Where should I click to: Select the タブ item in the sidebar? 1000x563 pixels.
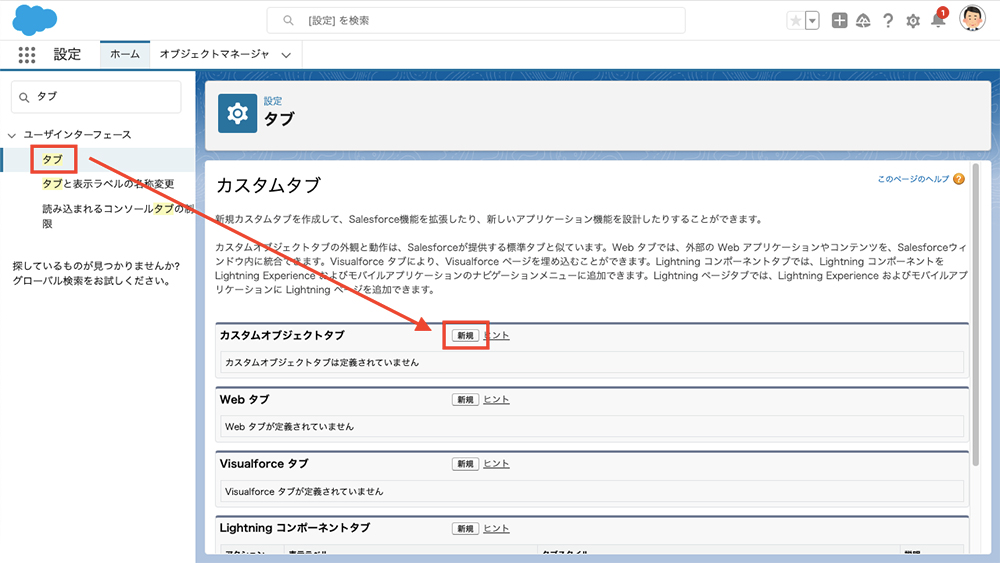(52, 159)
